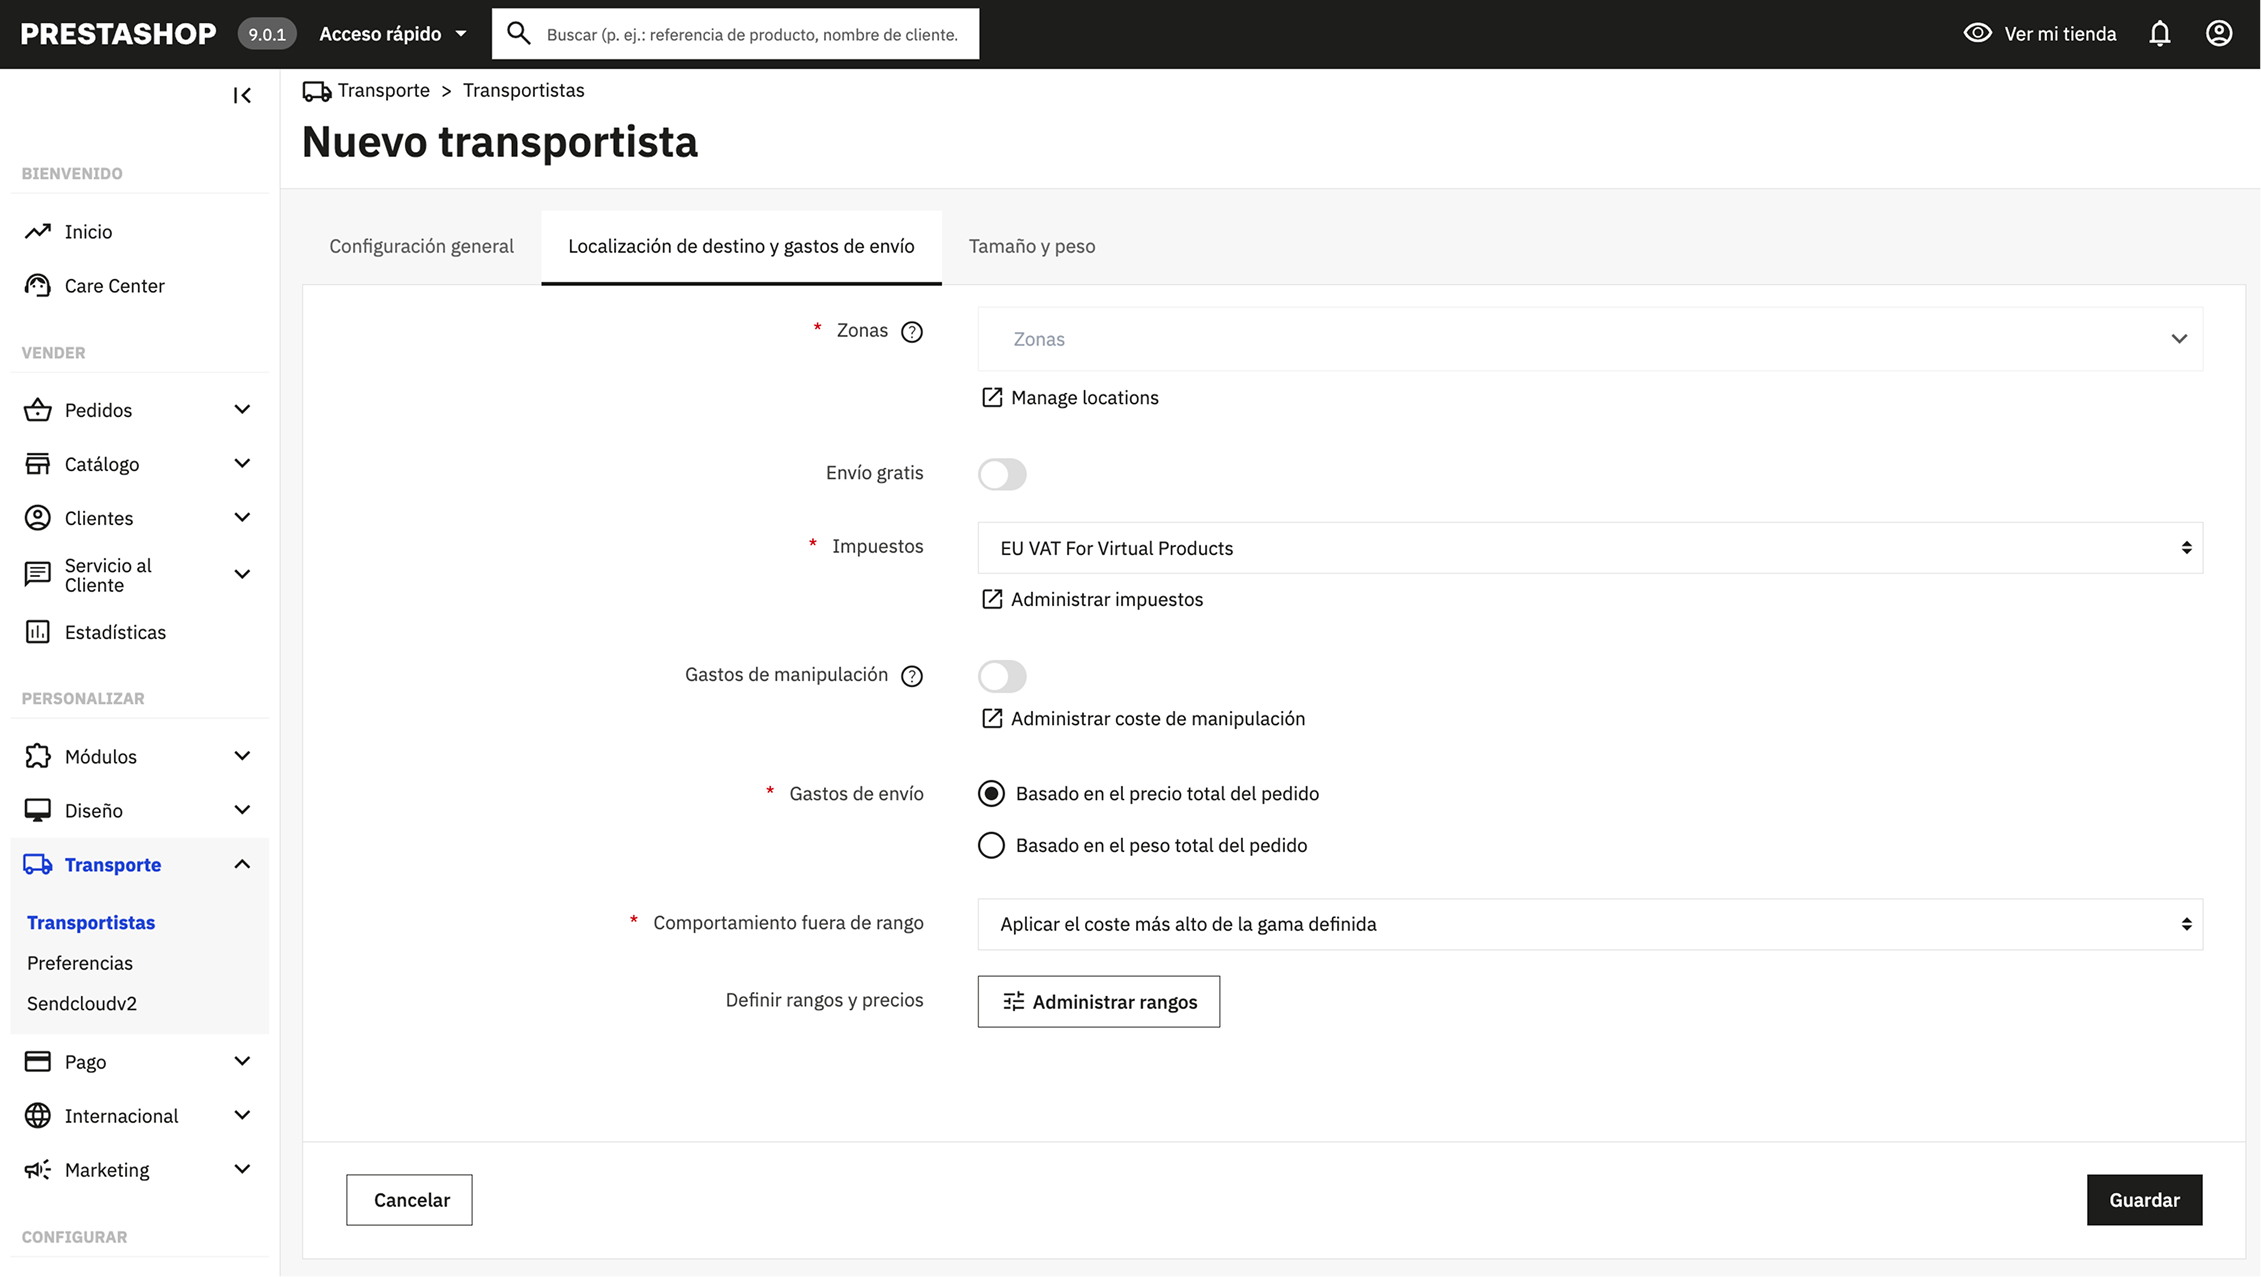Collapse the Transporte menu chevron
The width and height of the screenshot is (2261, 1277).
[x=242, y=864]
